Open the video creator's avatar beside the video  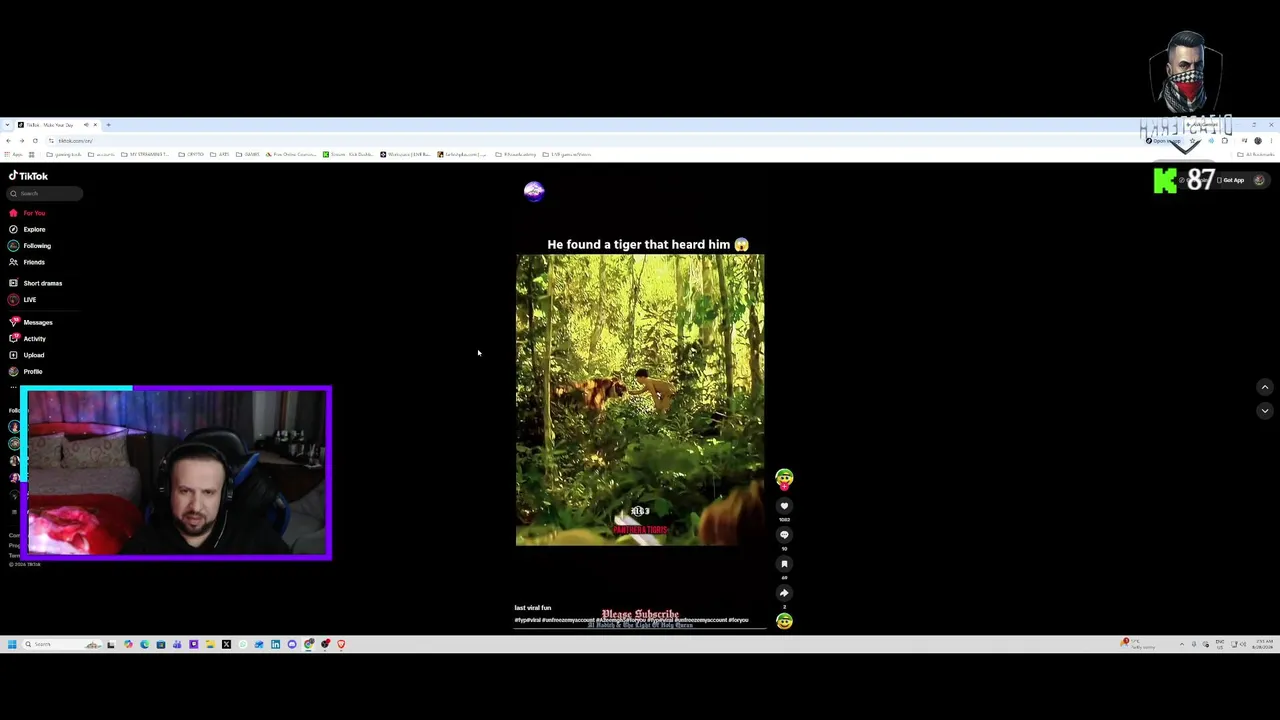(784, 479)
